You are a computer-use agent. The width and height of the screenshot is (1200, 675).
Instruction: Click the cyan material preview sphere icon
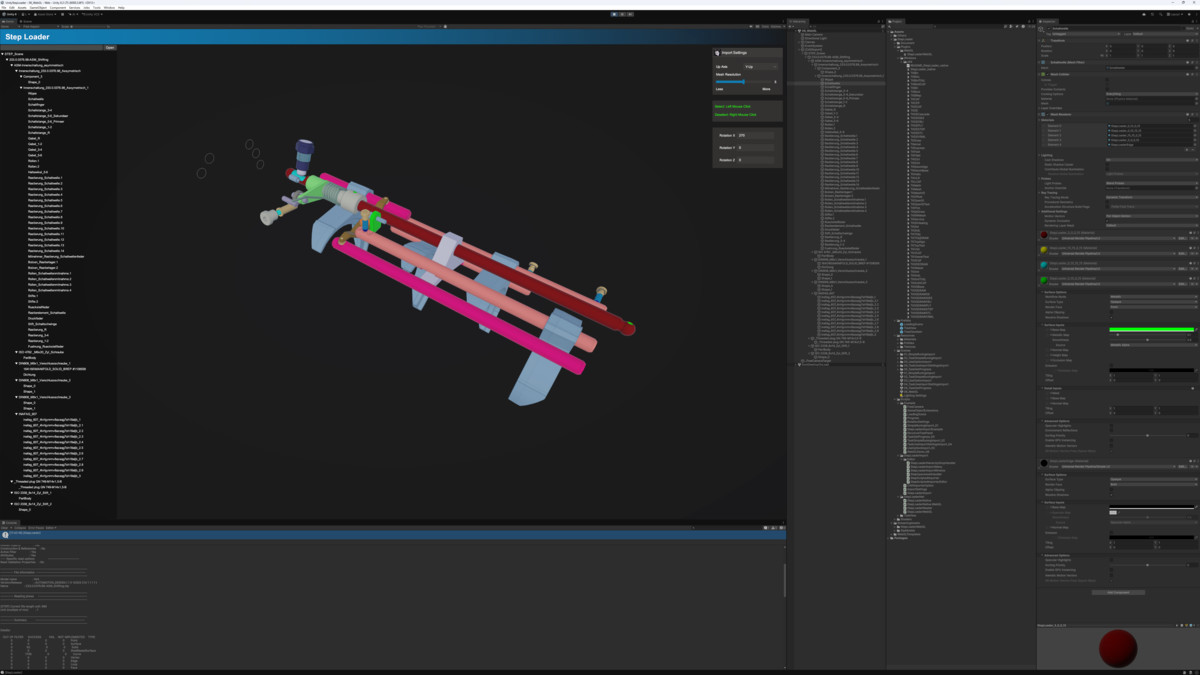(x=1044, y=265)
